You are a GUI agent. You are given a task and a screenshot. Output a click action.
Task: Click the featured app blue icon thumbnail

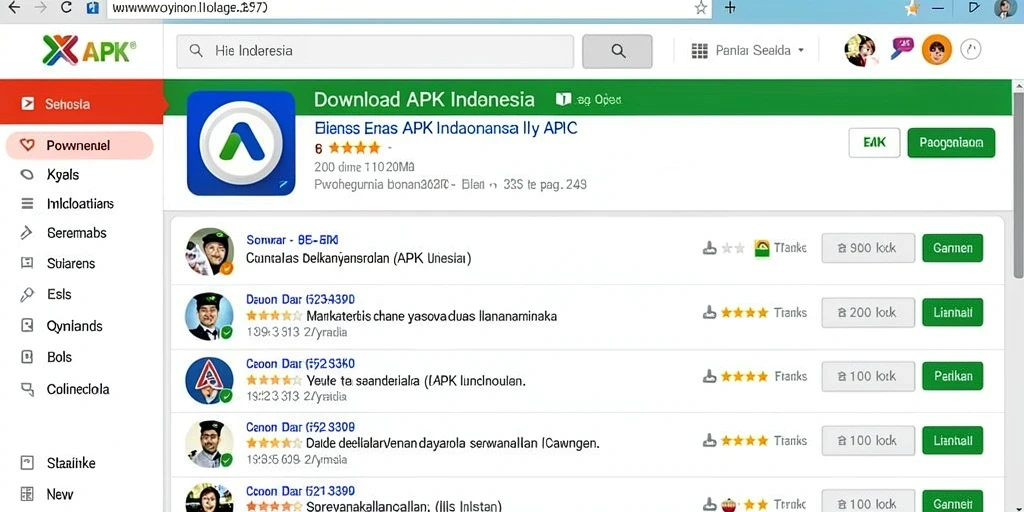coord(241,143)
